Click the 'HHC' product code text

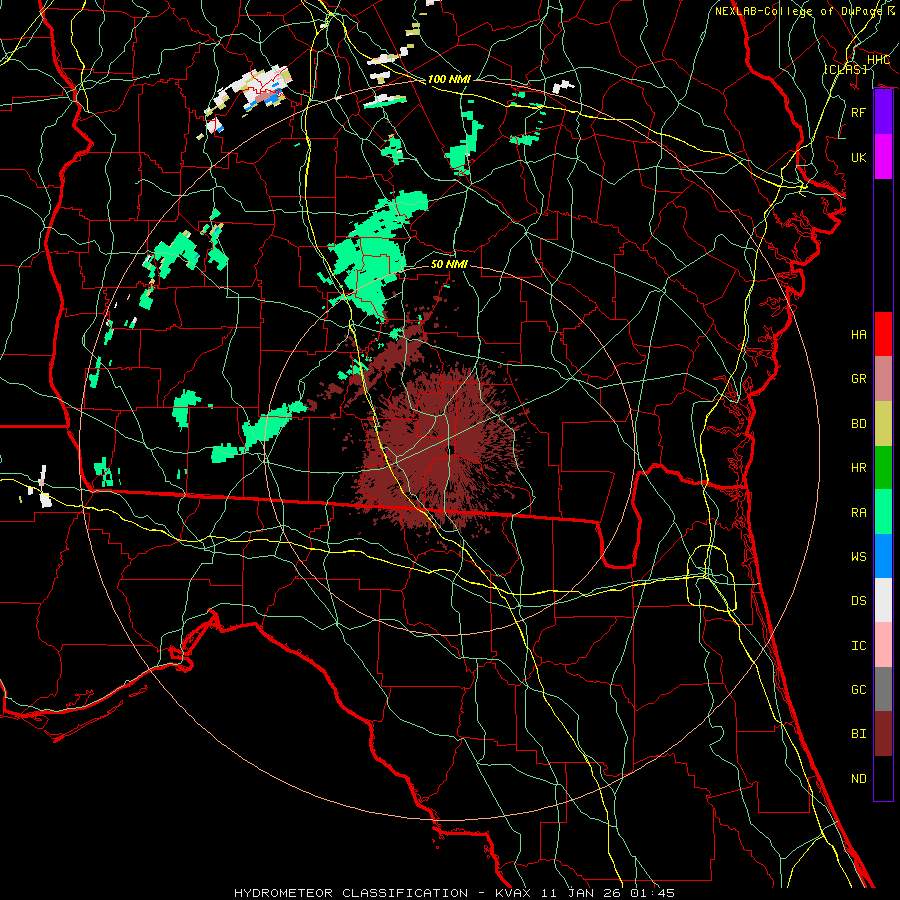pos(878,60)
